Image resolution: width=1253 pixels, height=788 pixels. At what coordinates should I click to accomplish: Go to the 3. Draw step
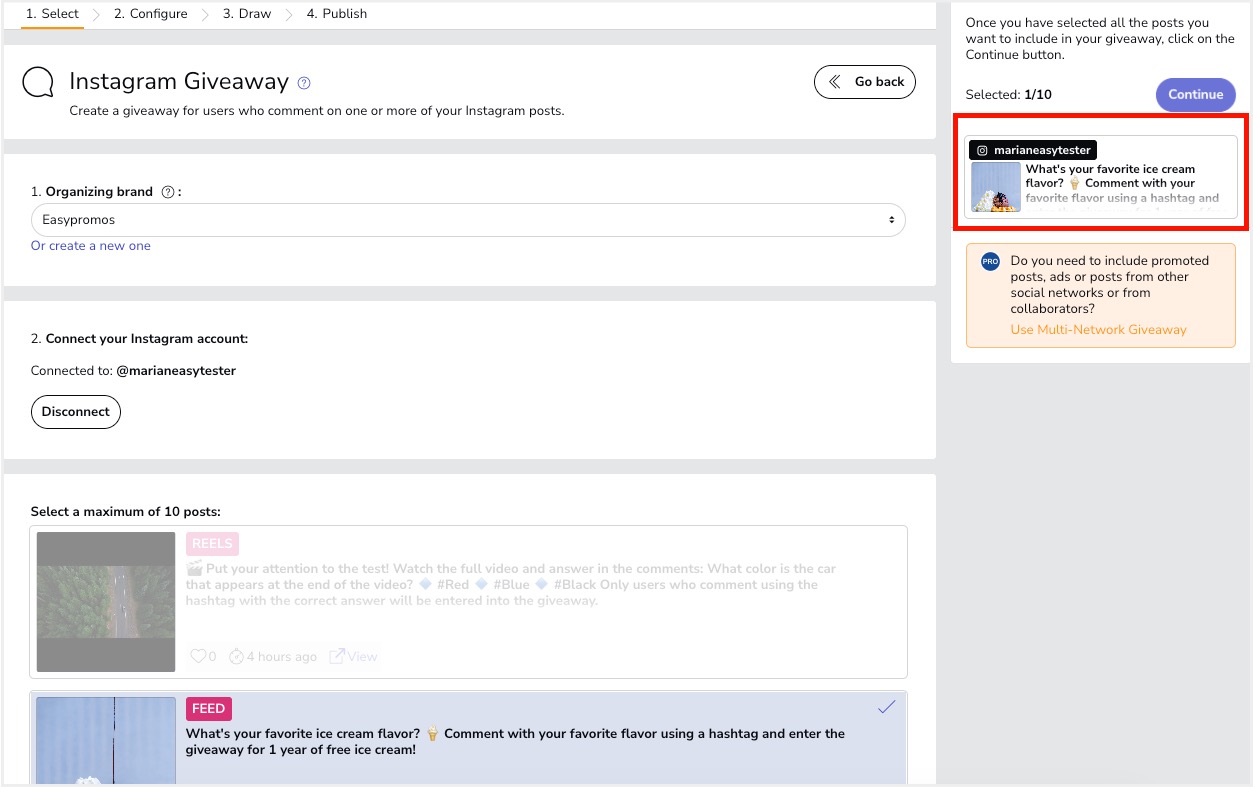pyautogui.click(x=246, y=14)
